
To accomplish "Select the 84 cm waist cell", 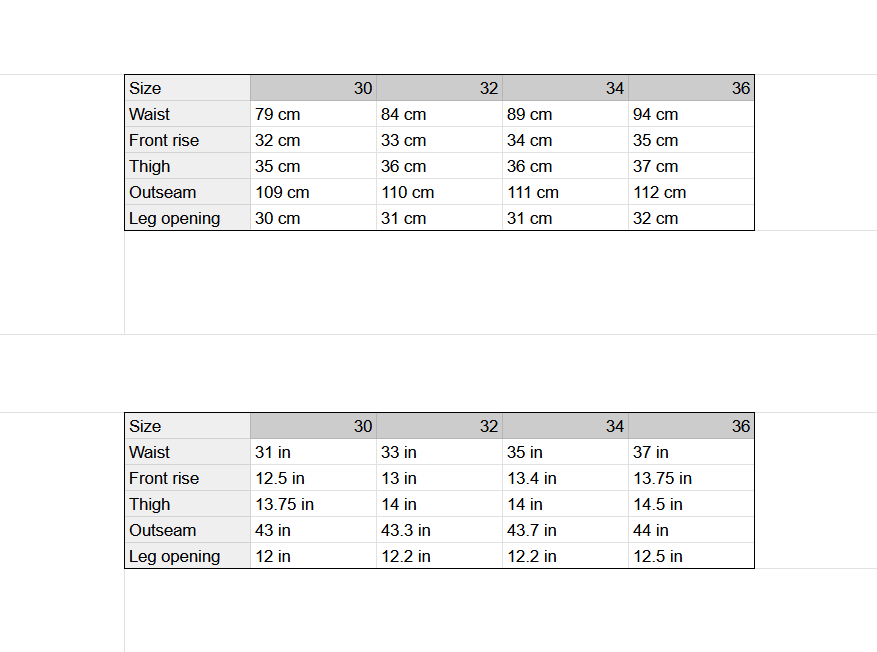I will 404,115.
